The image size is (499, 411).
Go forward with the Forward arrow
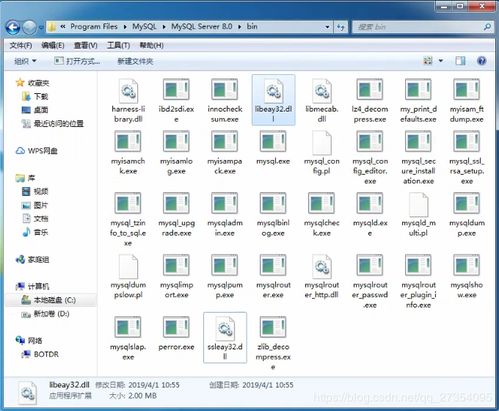(x=30, y=27)
